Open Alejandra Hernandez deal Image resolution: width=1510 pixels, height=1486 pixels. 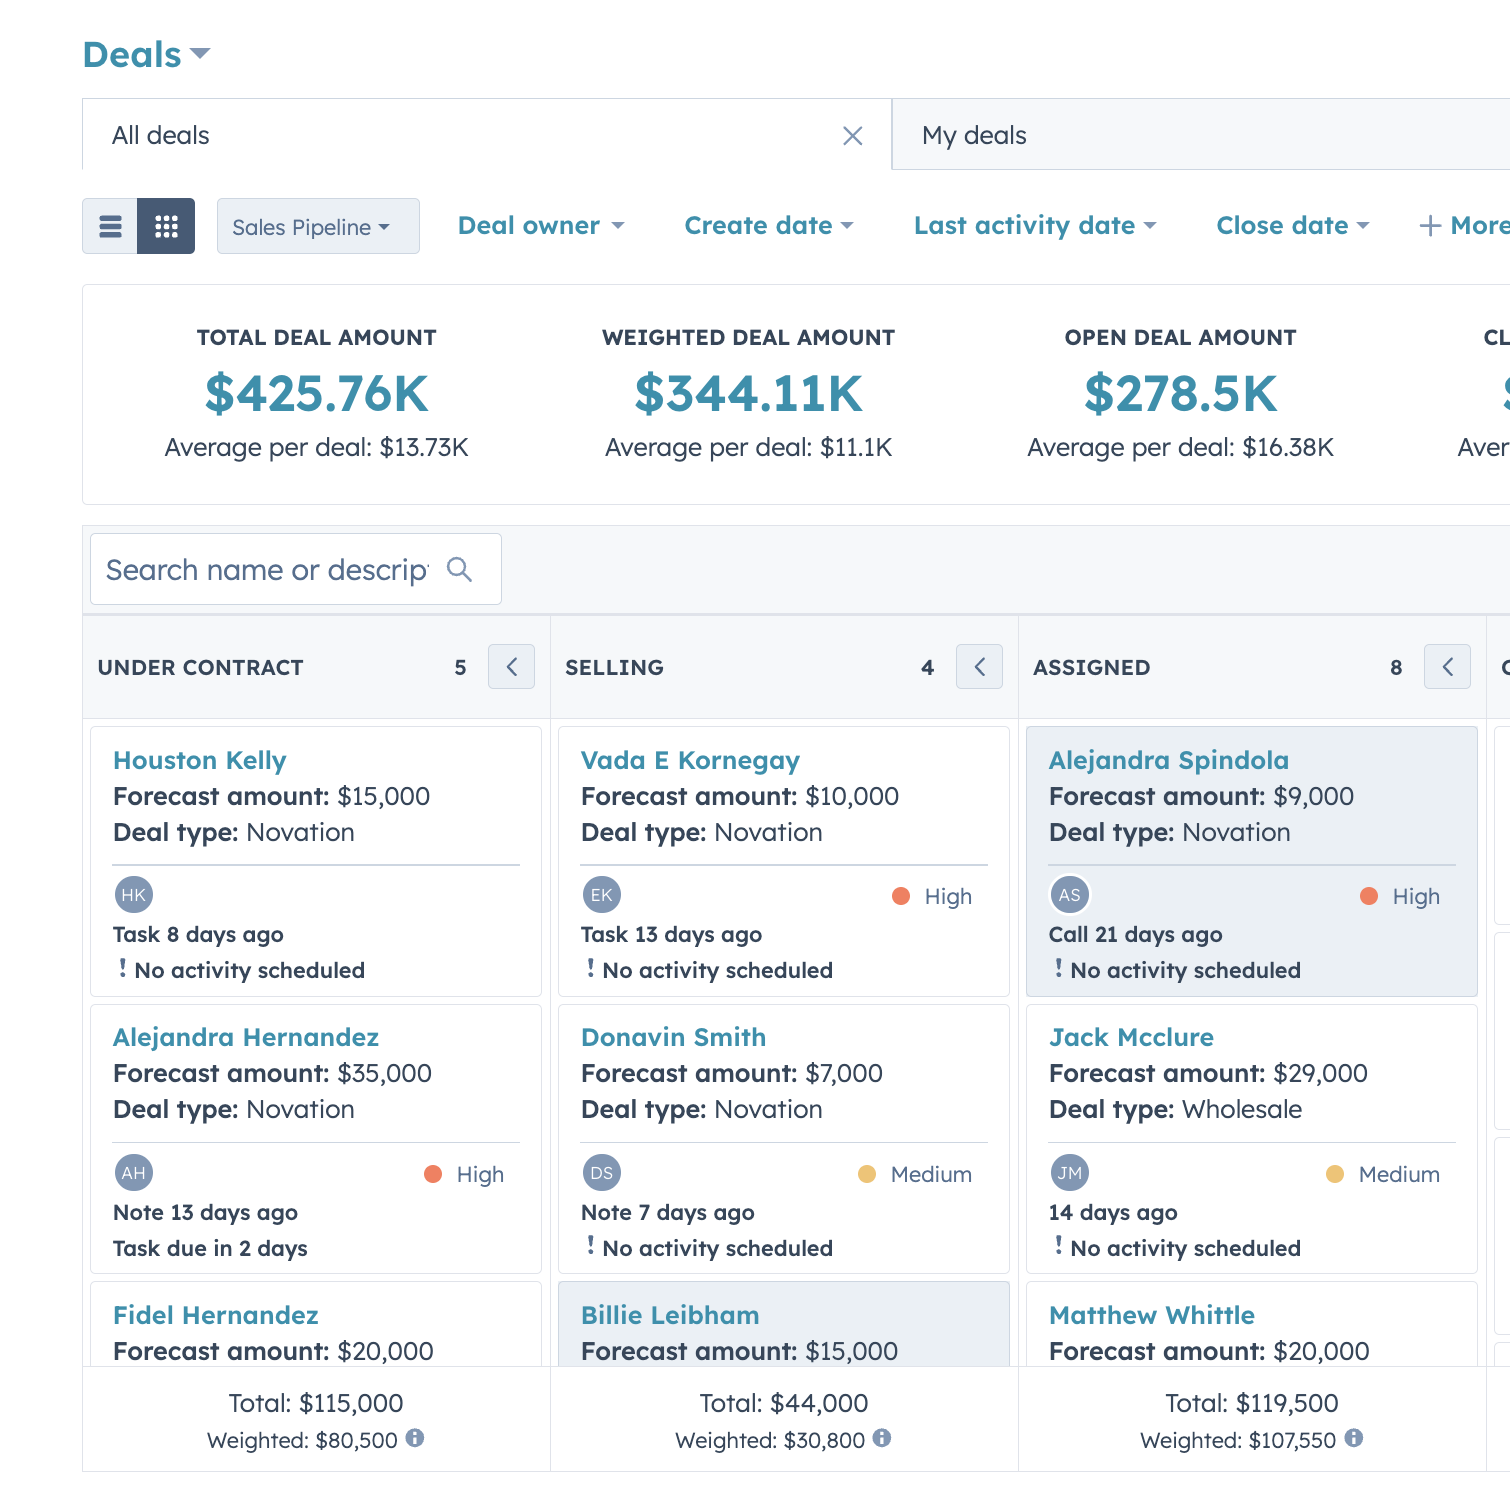[246, 1037]
